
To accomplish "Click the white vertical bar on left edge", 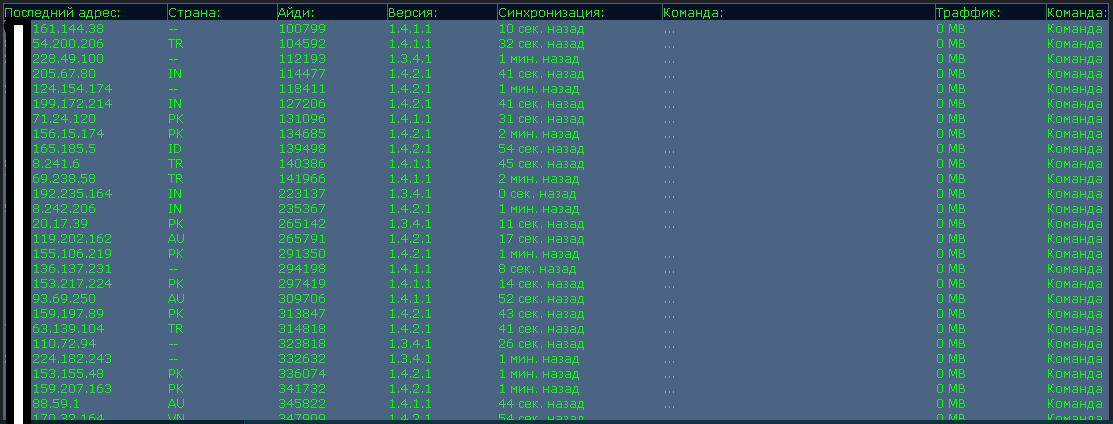I will [17, 220].
